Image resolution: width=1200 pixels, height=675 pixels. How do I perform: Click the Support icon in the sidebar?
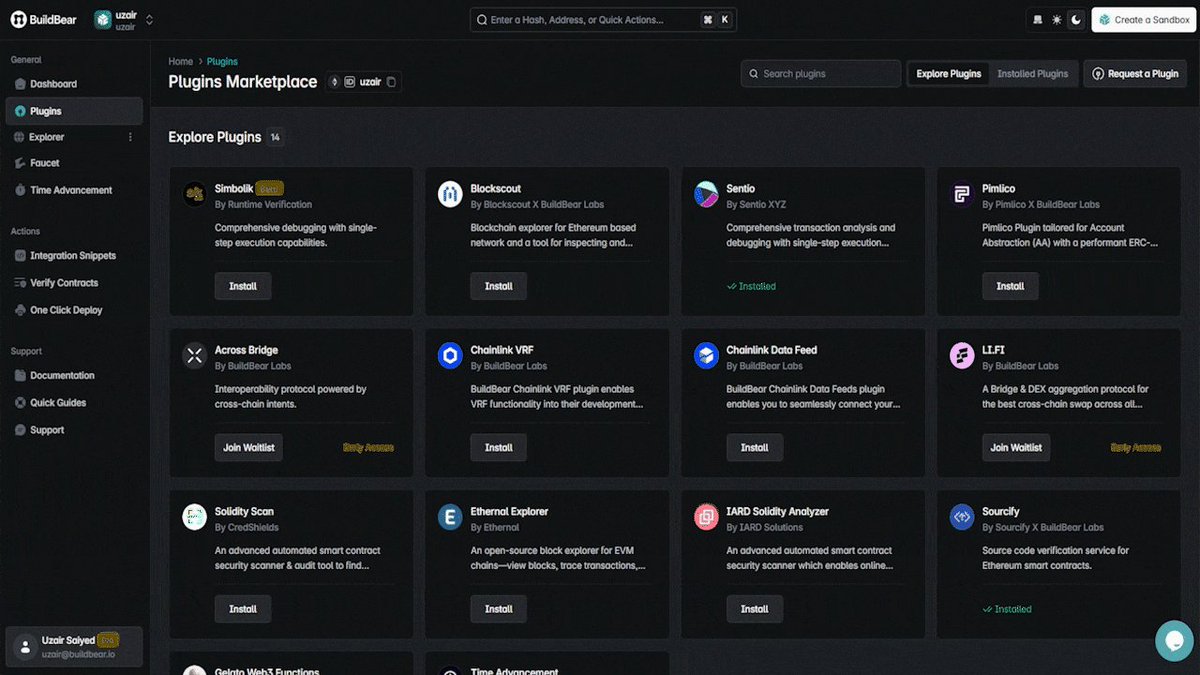[20, 430]
